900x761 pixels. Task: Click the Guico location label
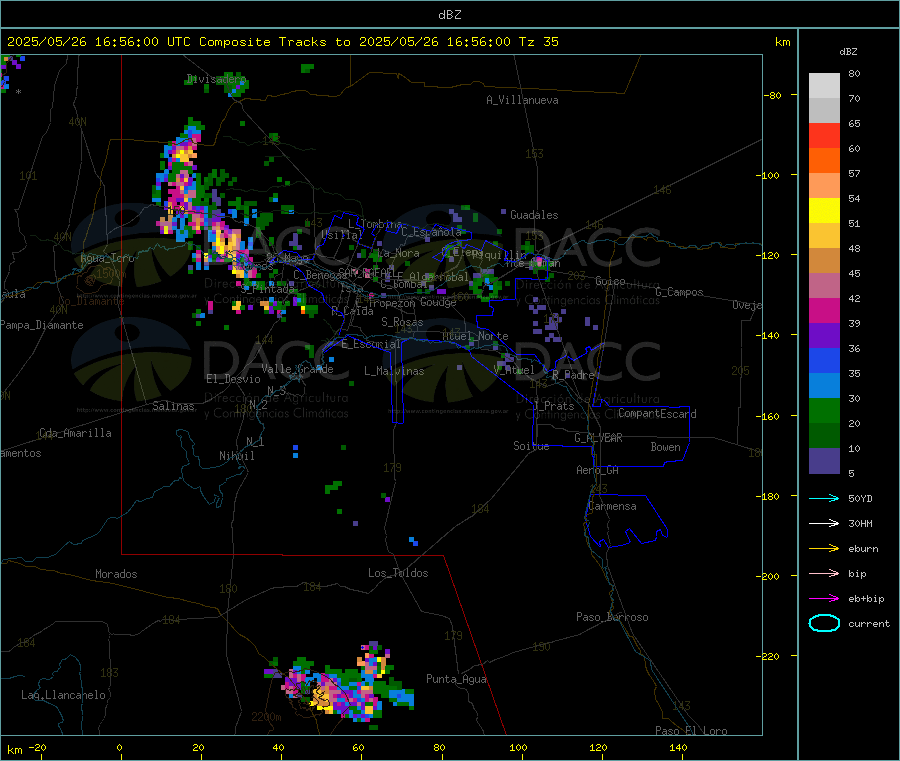point(610,281)
